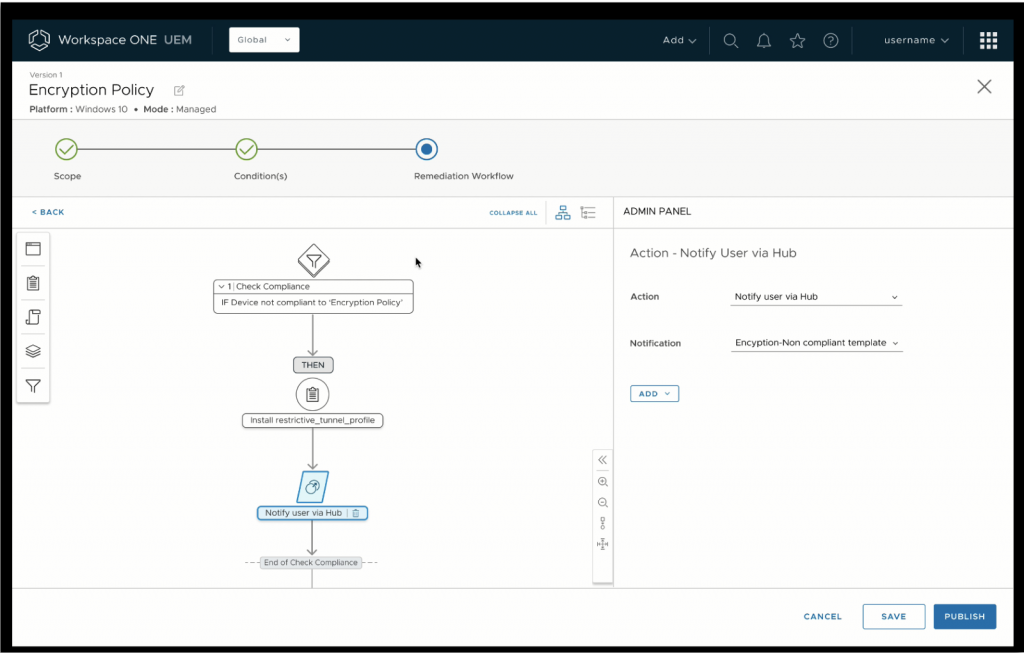Screen dimensions: 1024x653
Task: Click the search magnifier icon in header
Action: 731,41
